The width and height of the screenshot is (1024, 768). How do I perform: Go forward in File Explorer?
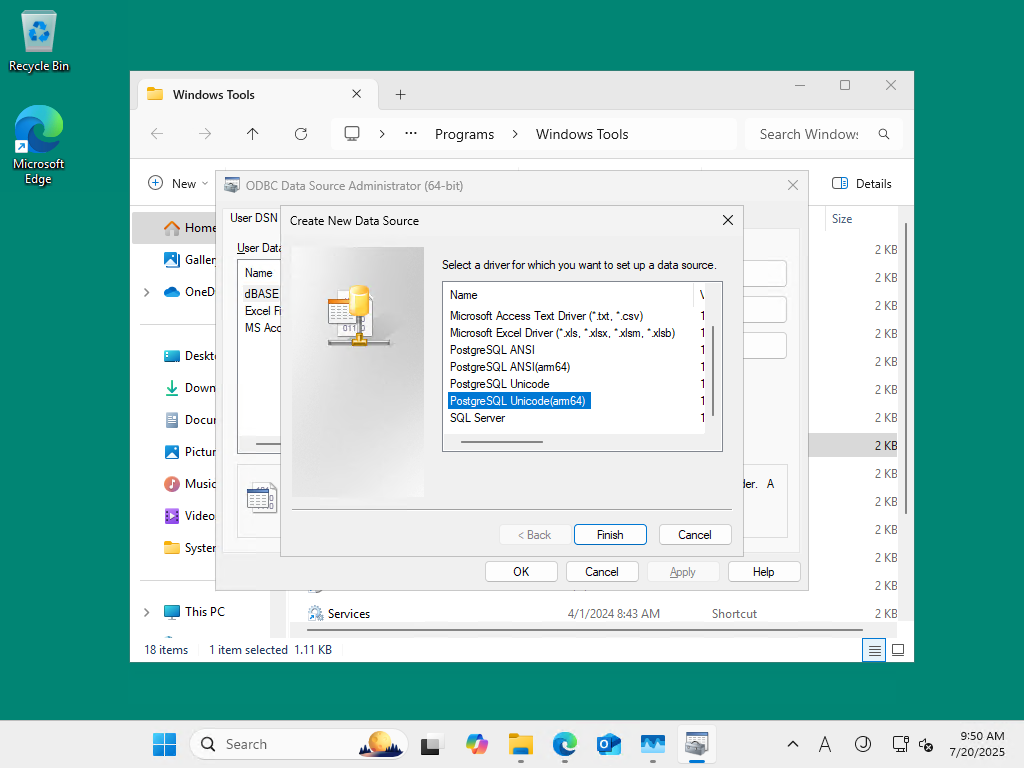(x=205, y=134)
